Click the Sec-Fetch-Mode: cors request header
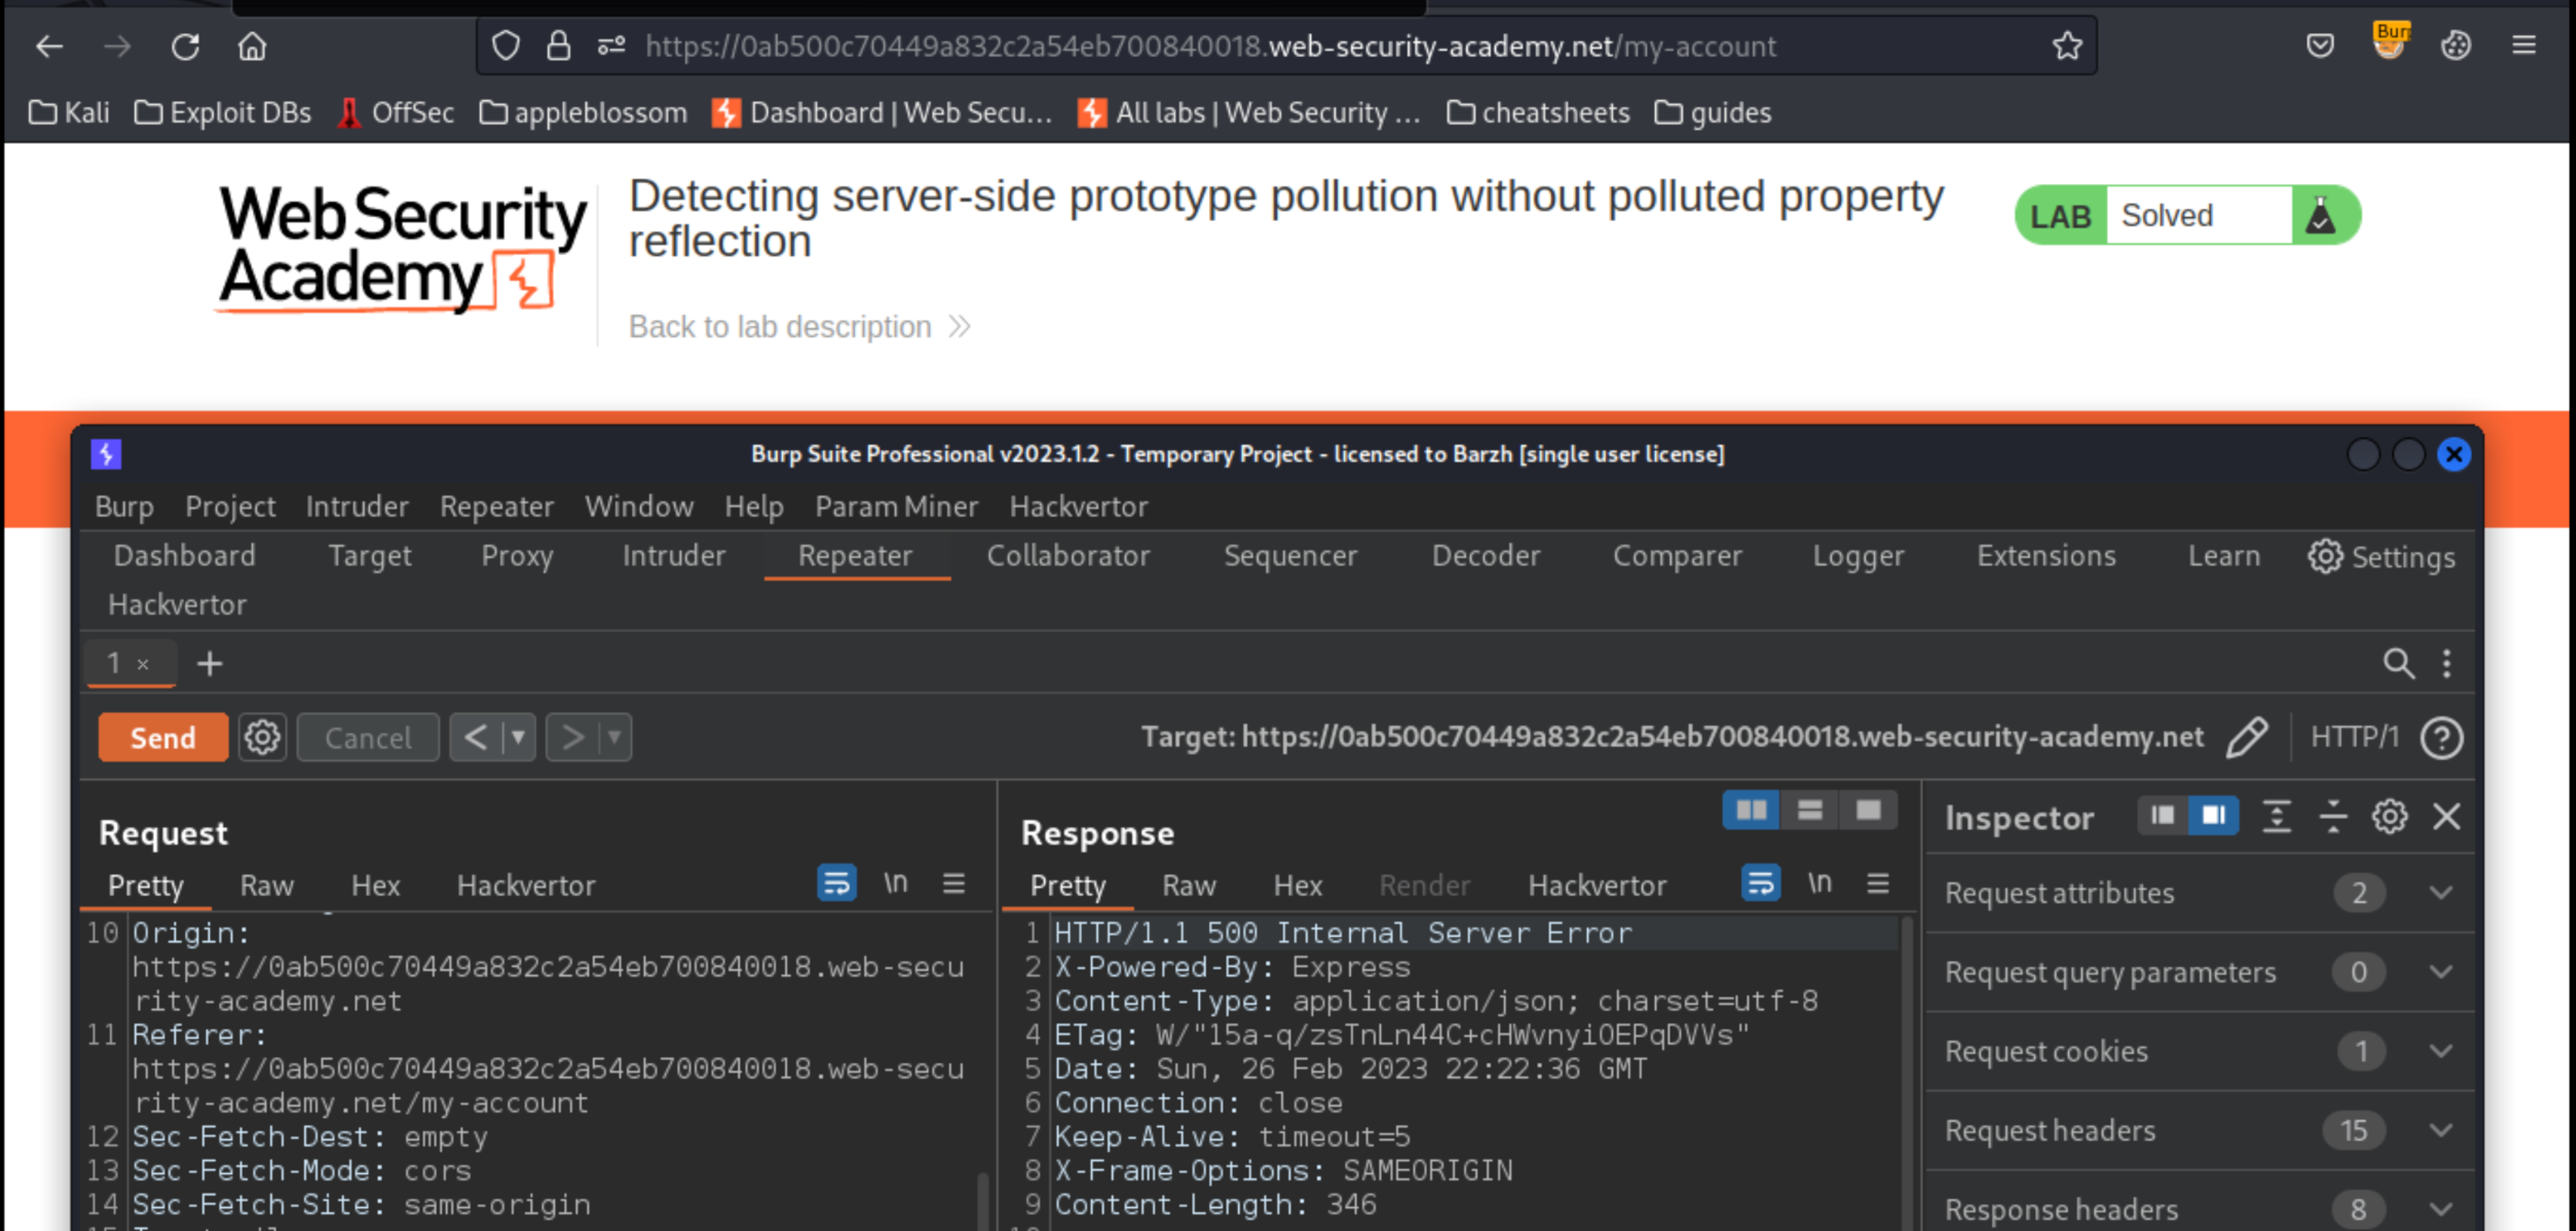 301,1171
